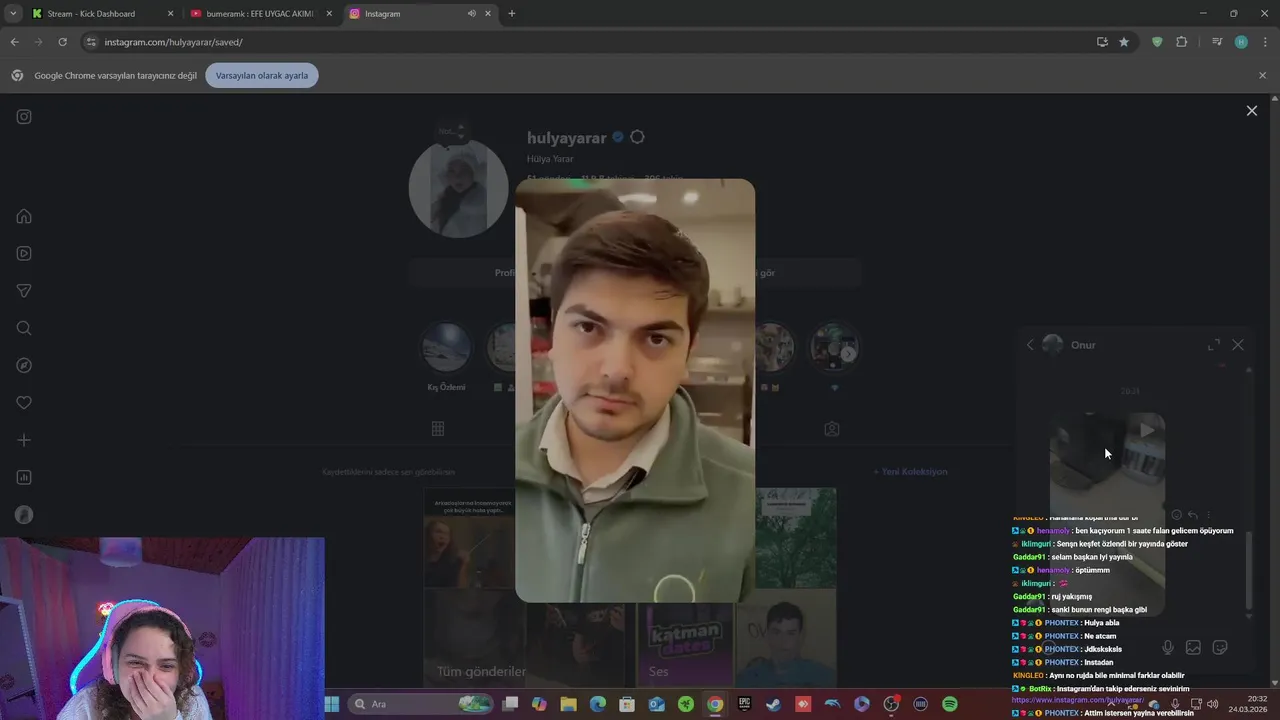Image resolution: width=1280 pixels, height=720 pixels.
Task: Open Reels icon in Instagram sidebar
Action: click(24, 254)
